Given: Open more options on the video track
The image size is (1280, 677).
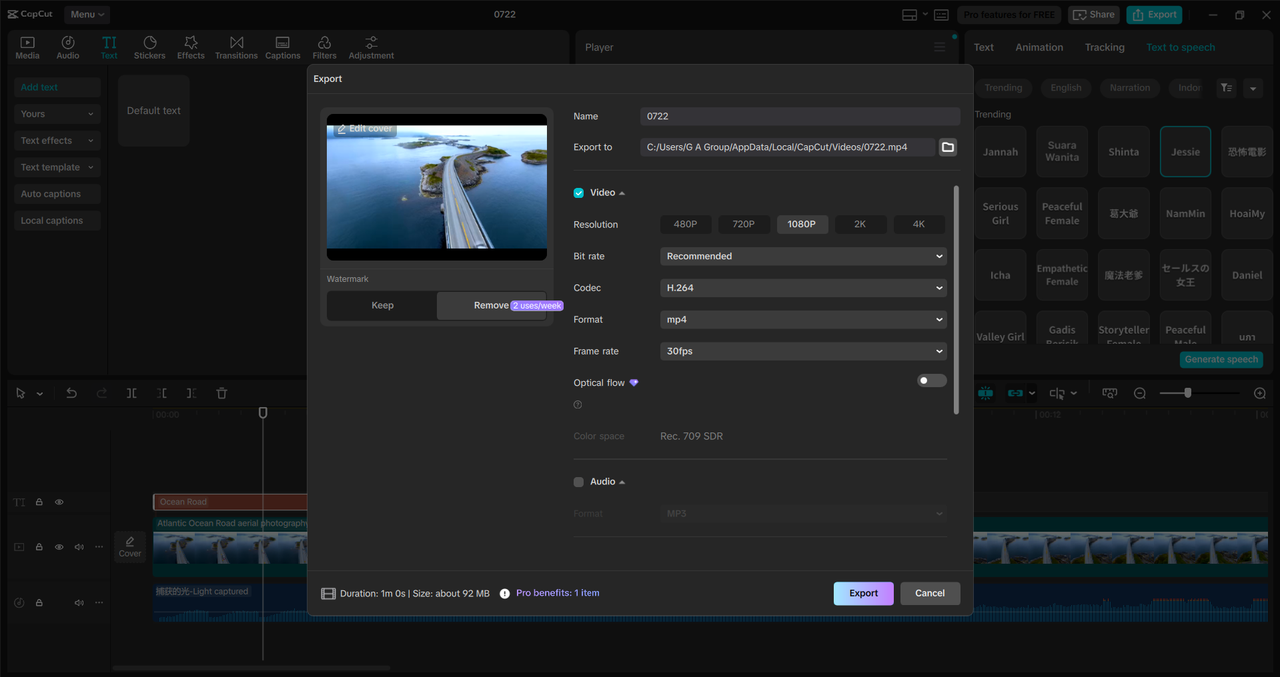Looking at the screenshot, I should (99, 547).
